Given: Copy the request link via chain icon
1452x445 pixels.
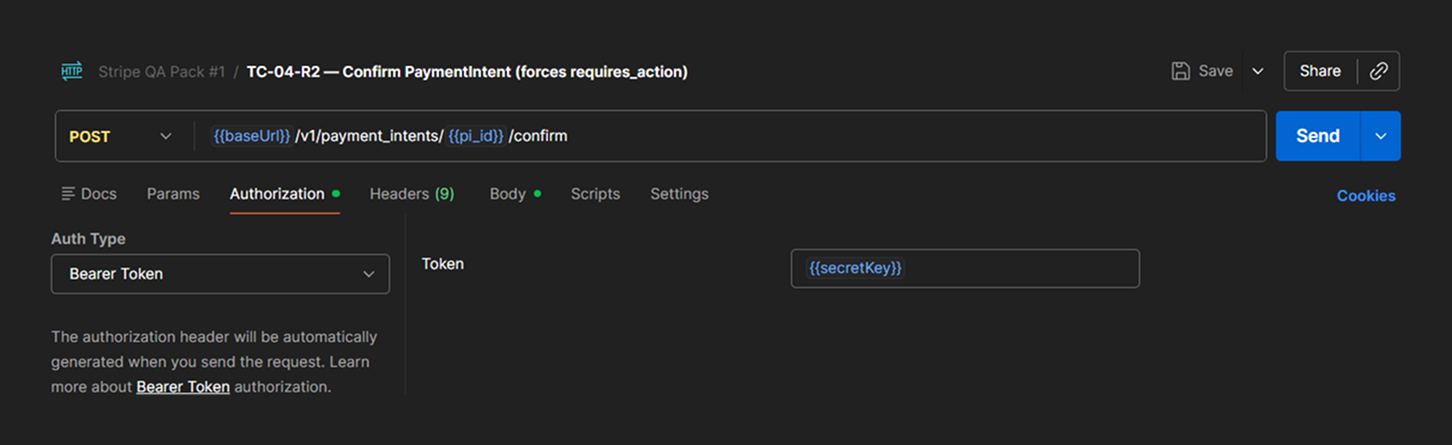Looking at the screenshot, I should pos(1379,71).
